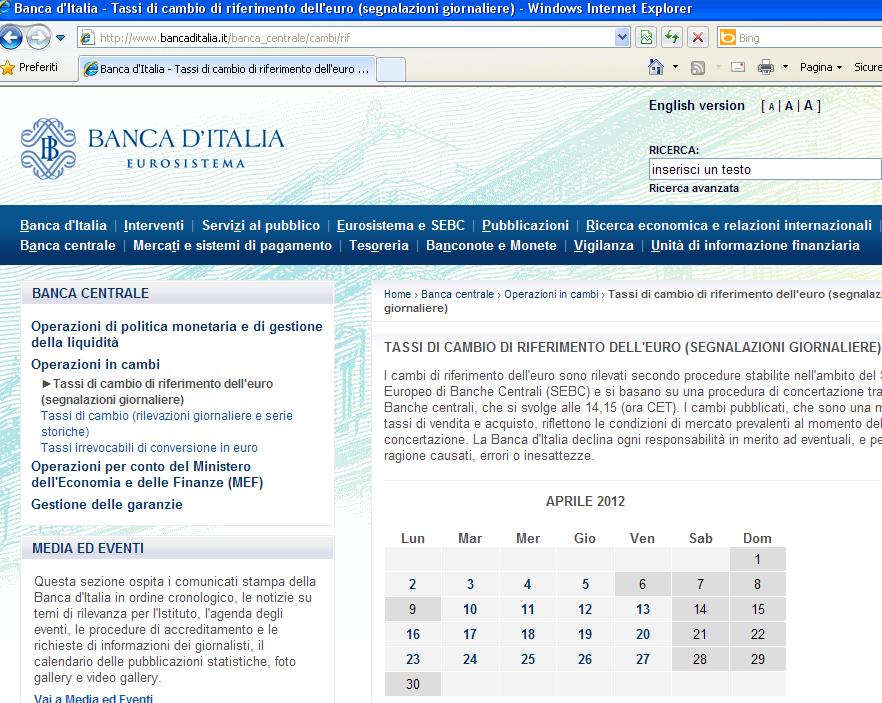Open the recent pages dropdown arrow

point(60,38)
